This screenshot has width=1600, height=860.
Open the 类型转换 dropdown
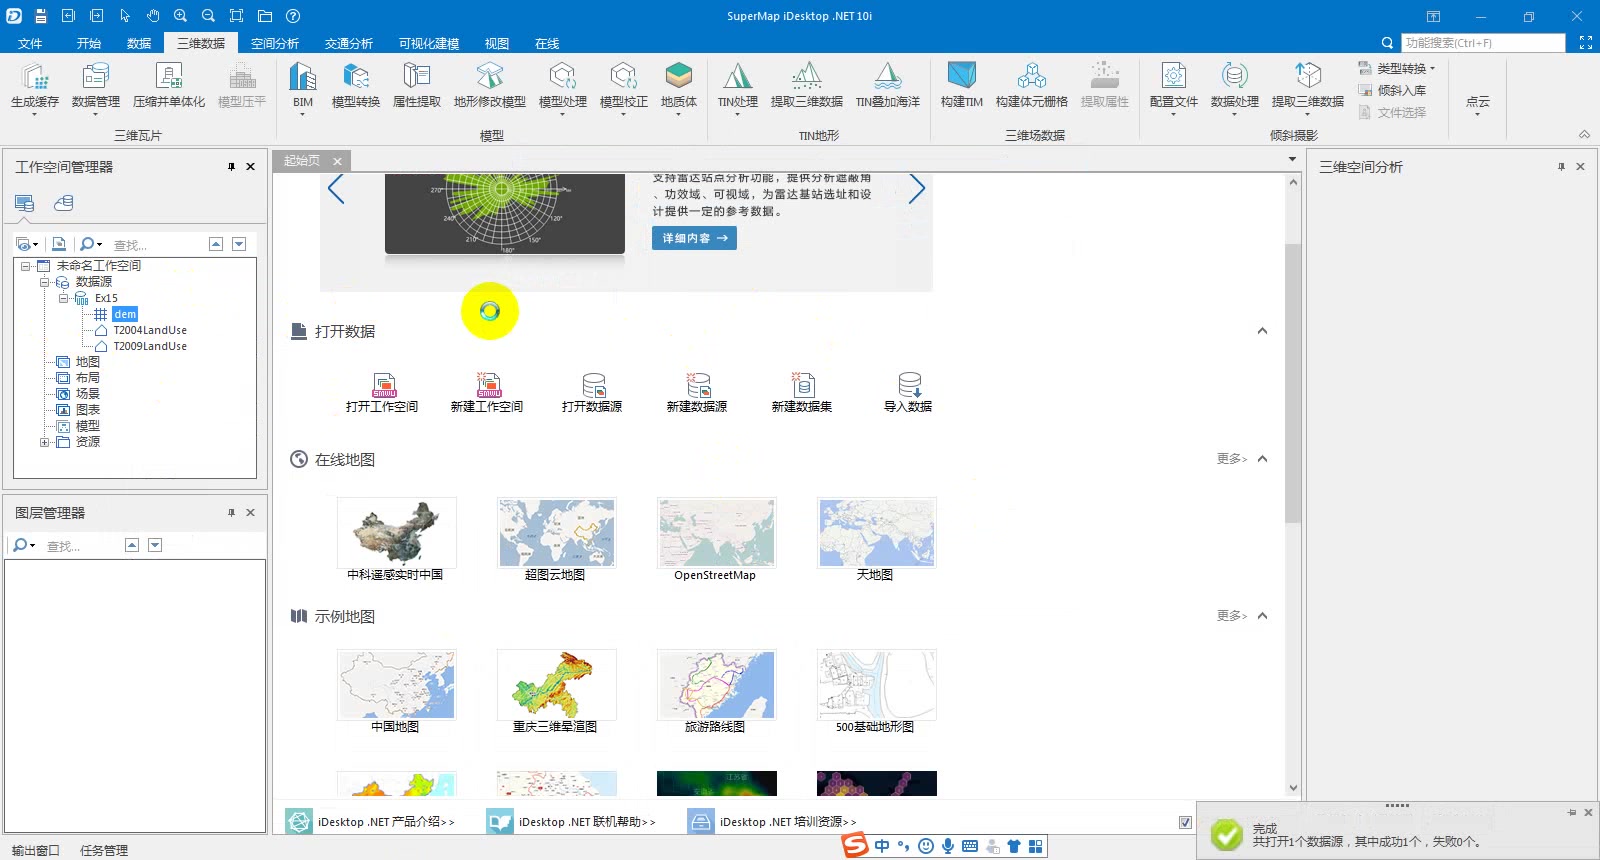point(1397,68)
